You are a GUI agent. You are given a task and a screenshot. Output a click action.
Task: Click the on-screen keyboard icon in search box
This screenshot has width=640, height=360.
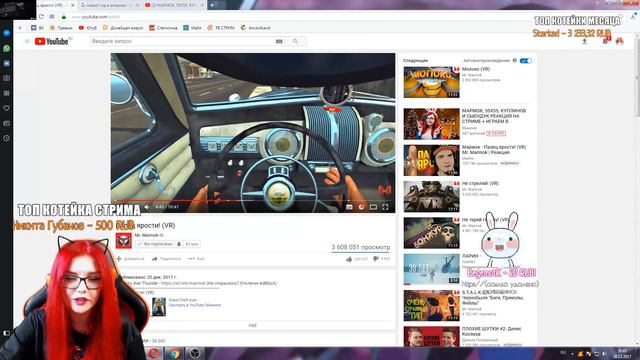[x=279, y=41]
